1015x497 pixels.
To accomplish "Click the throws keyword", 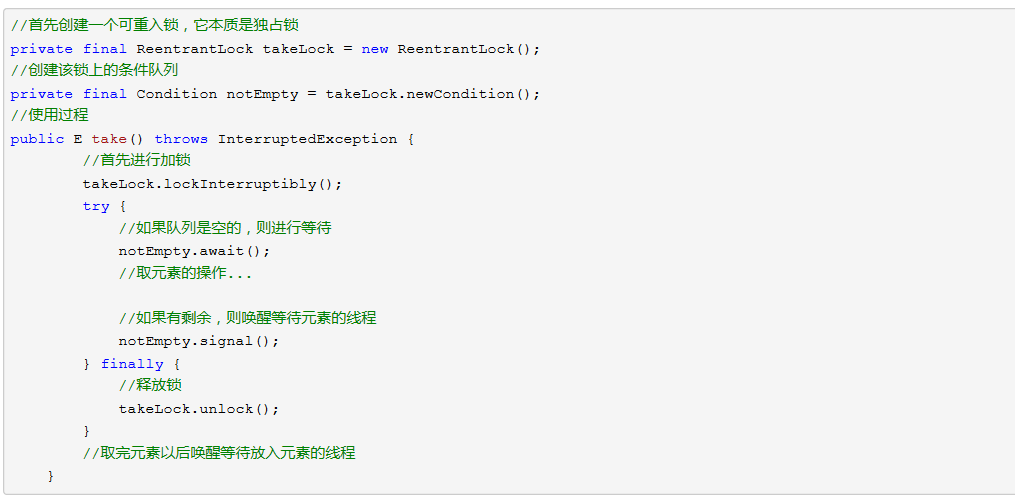I will click(181, 139).
